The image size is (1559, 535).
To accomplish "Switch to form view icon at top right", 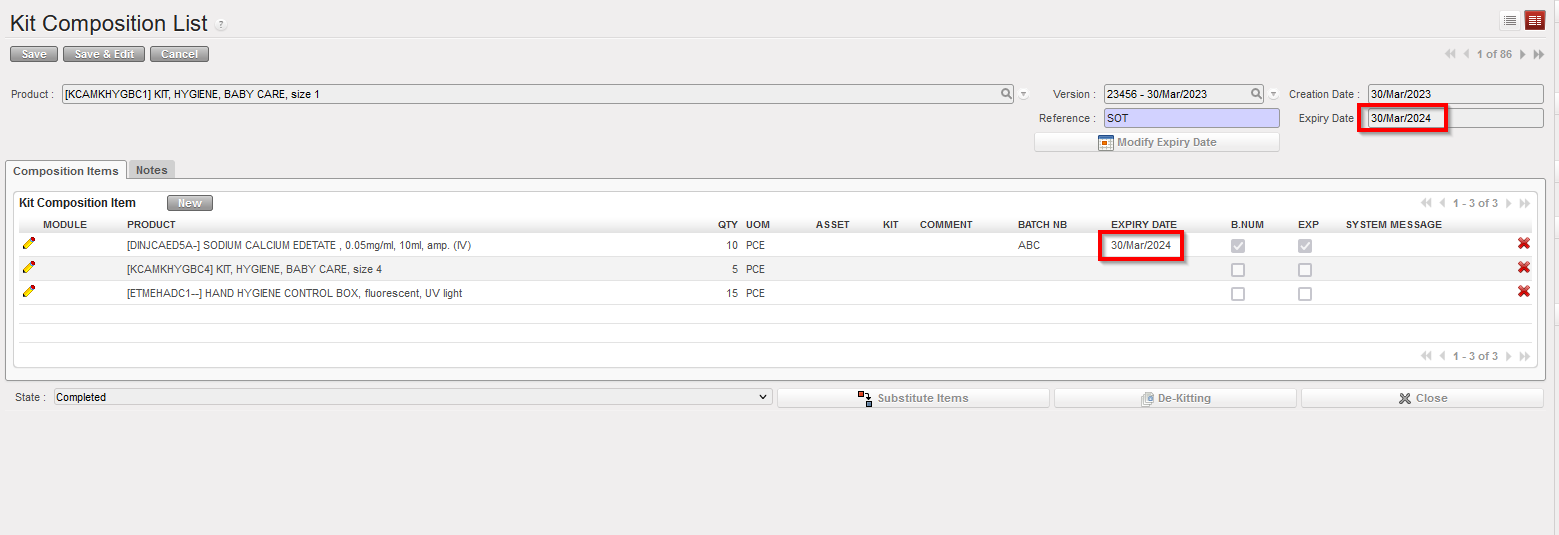I will (1535, 20).
